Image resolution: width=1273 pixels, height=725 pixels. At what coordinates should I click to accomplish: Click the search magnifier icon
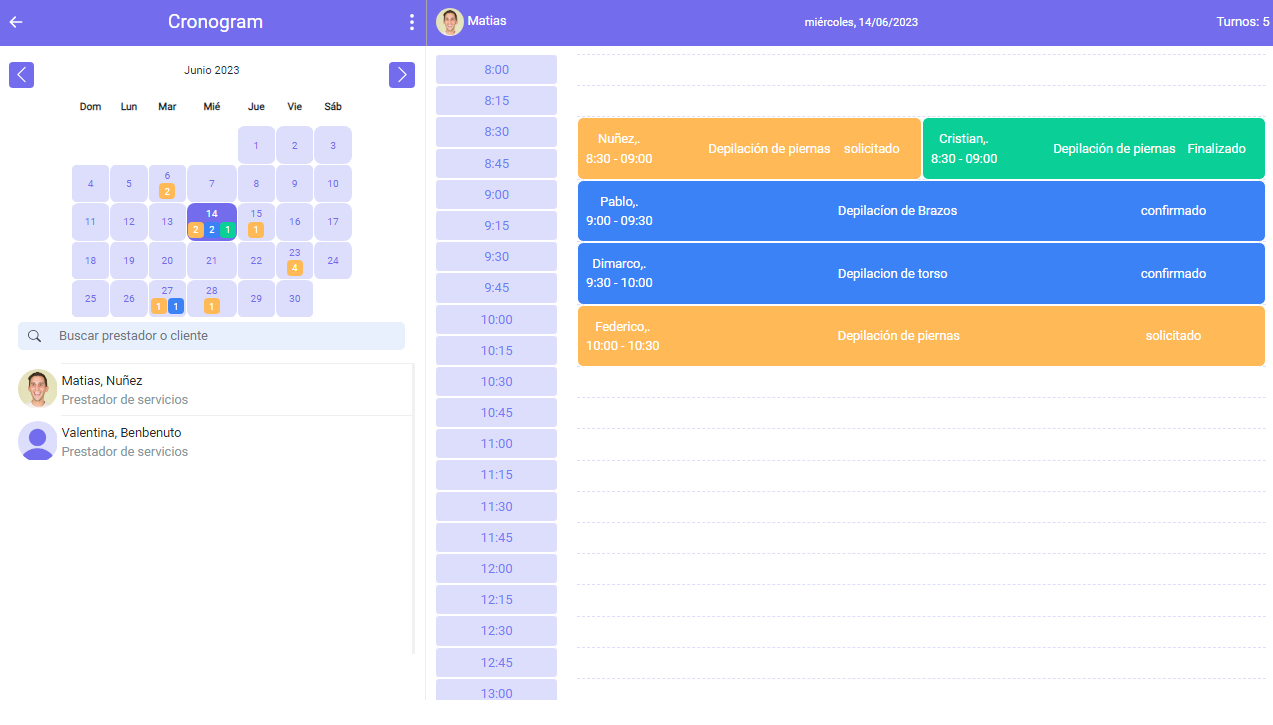pyautogui.click(x=35, y=336)
